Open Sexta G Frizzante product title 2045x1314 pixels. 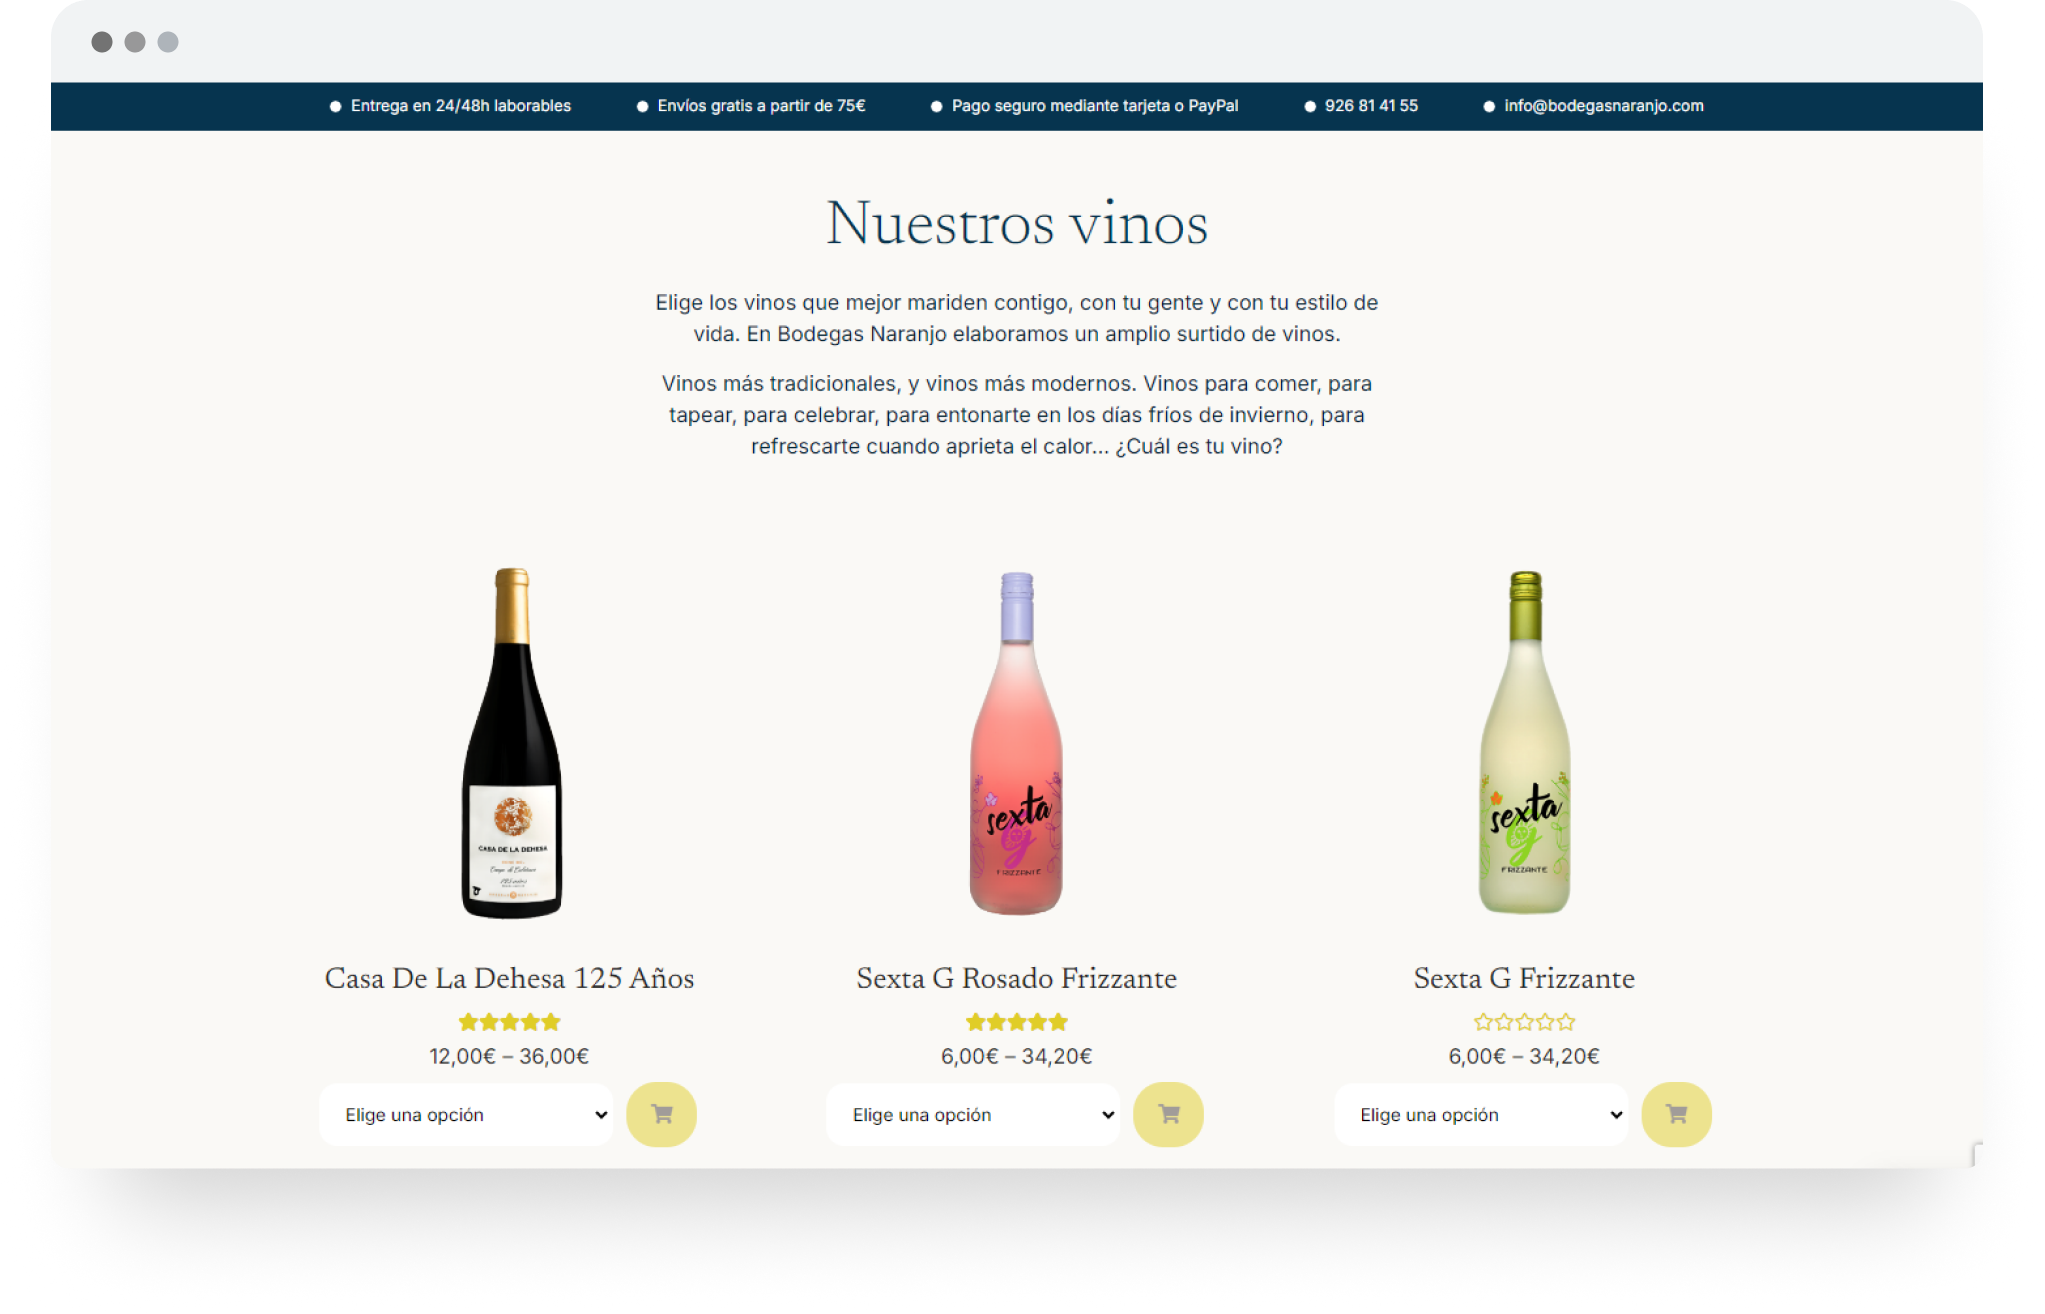point(1524,977)
